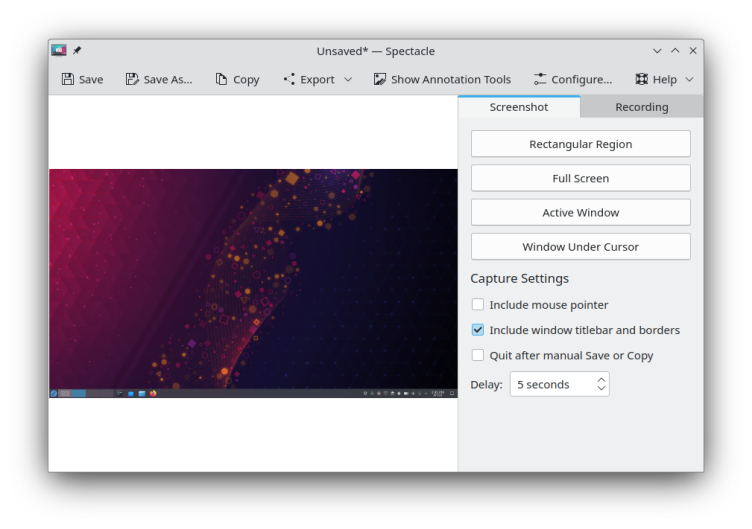Enable Quit after manual Save or Copy

(478, 355)
